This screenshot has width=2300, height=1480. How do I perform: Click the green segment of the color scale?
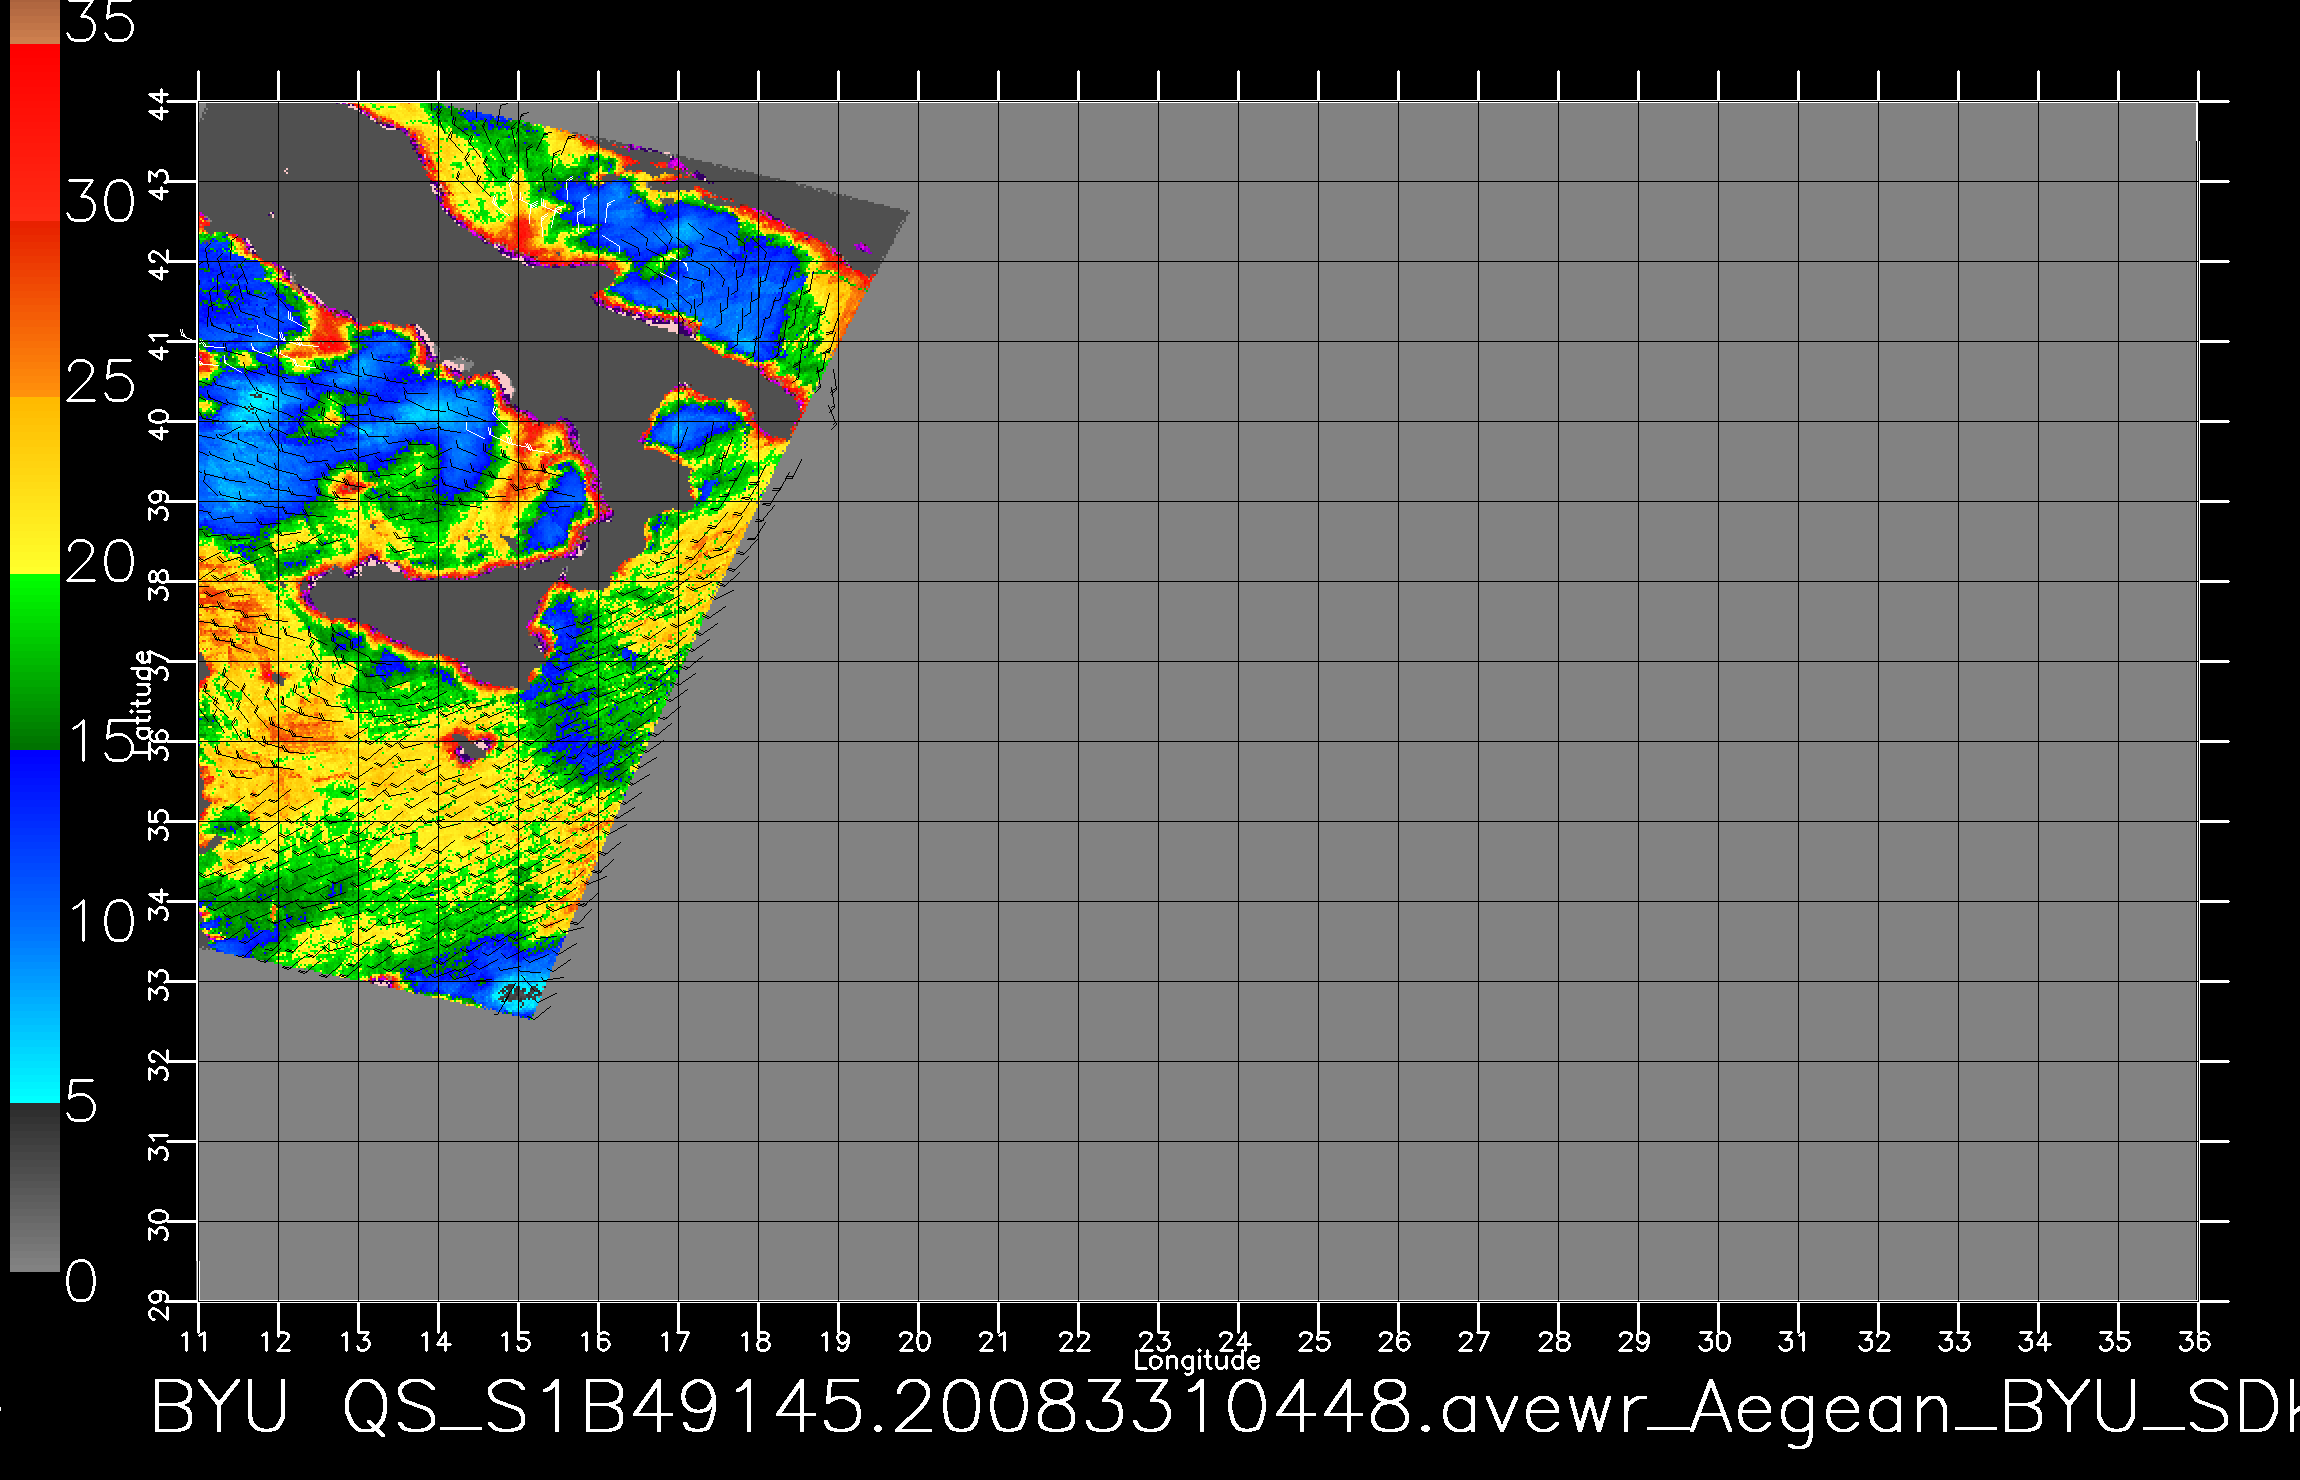coord(35,661)
